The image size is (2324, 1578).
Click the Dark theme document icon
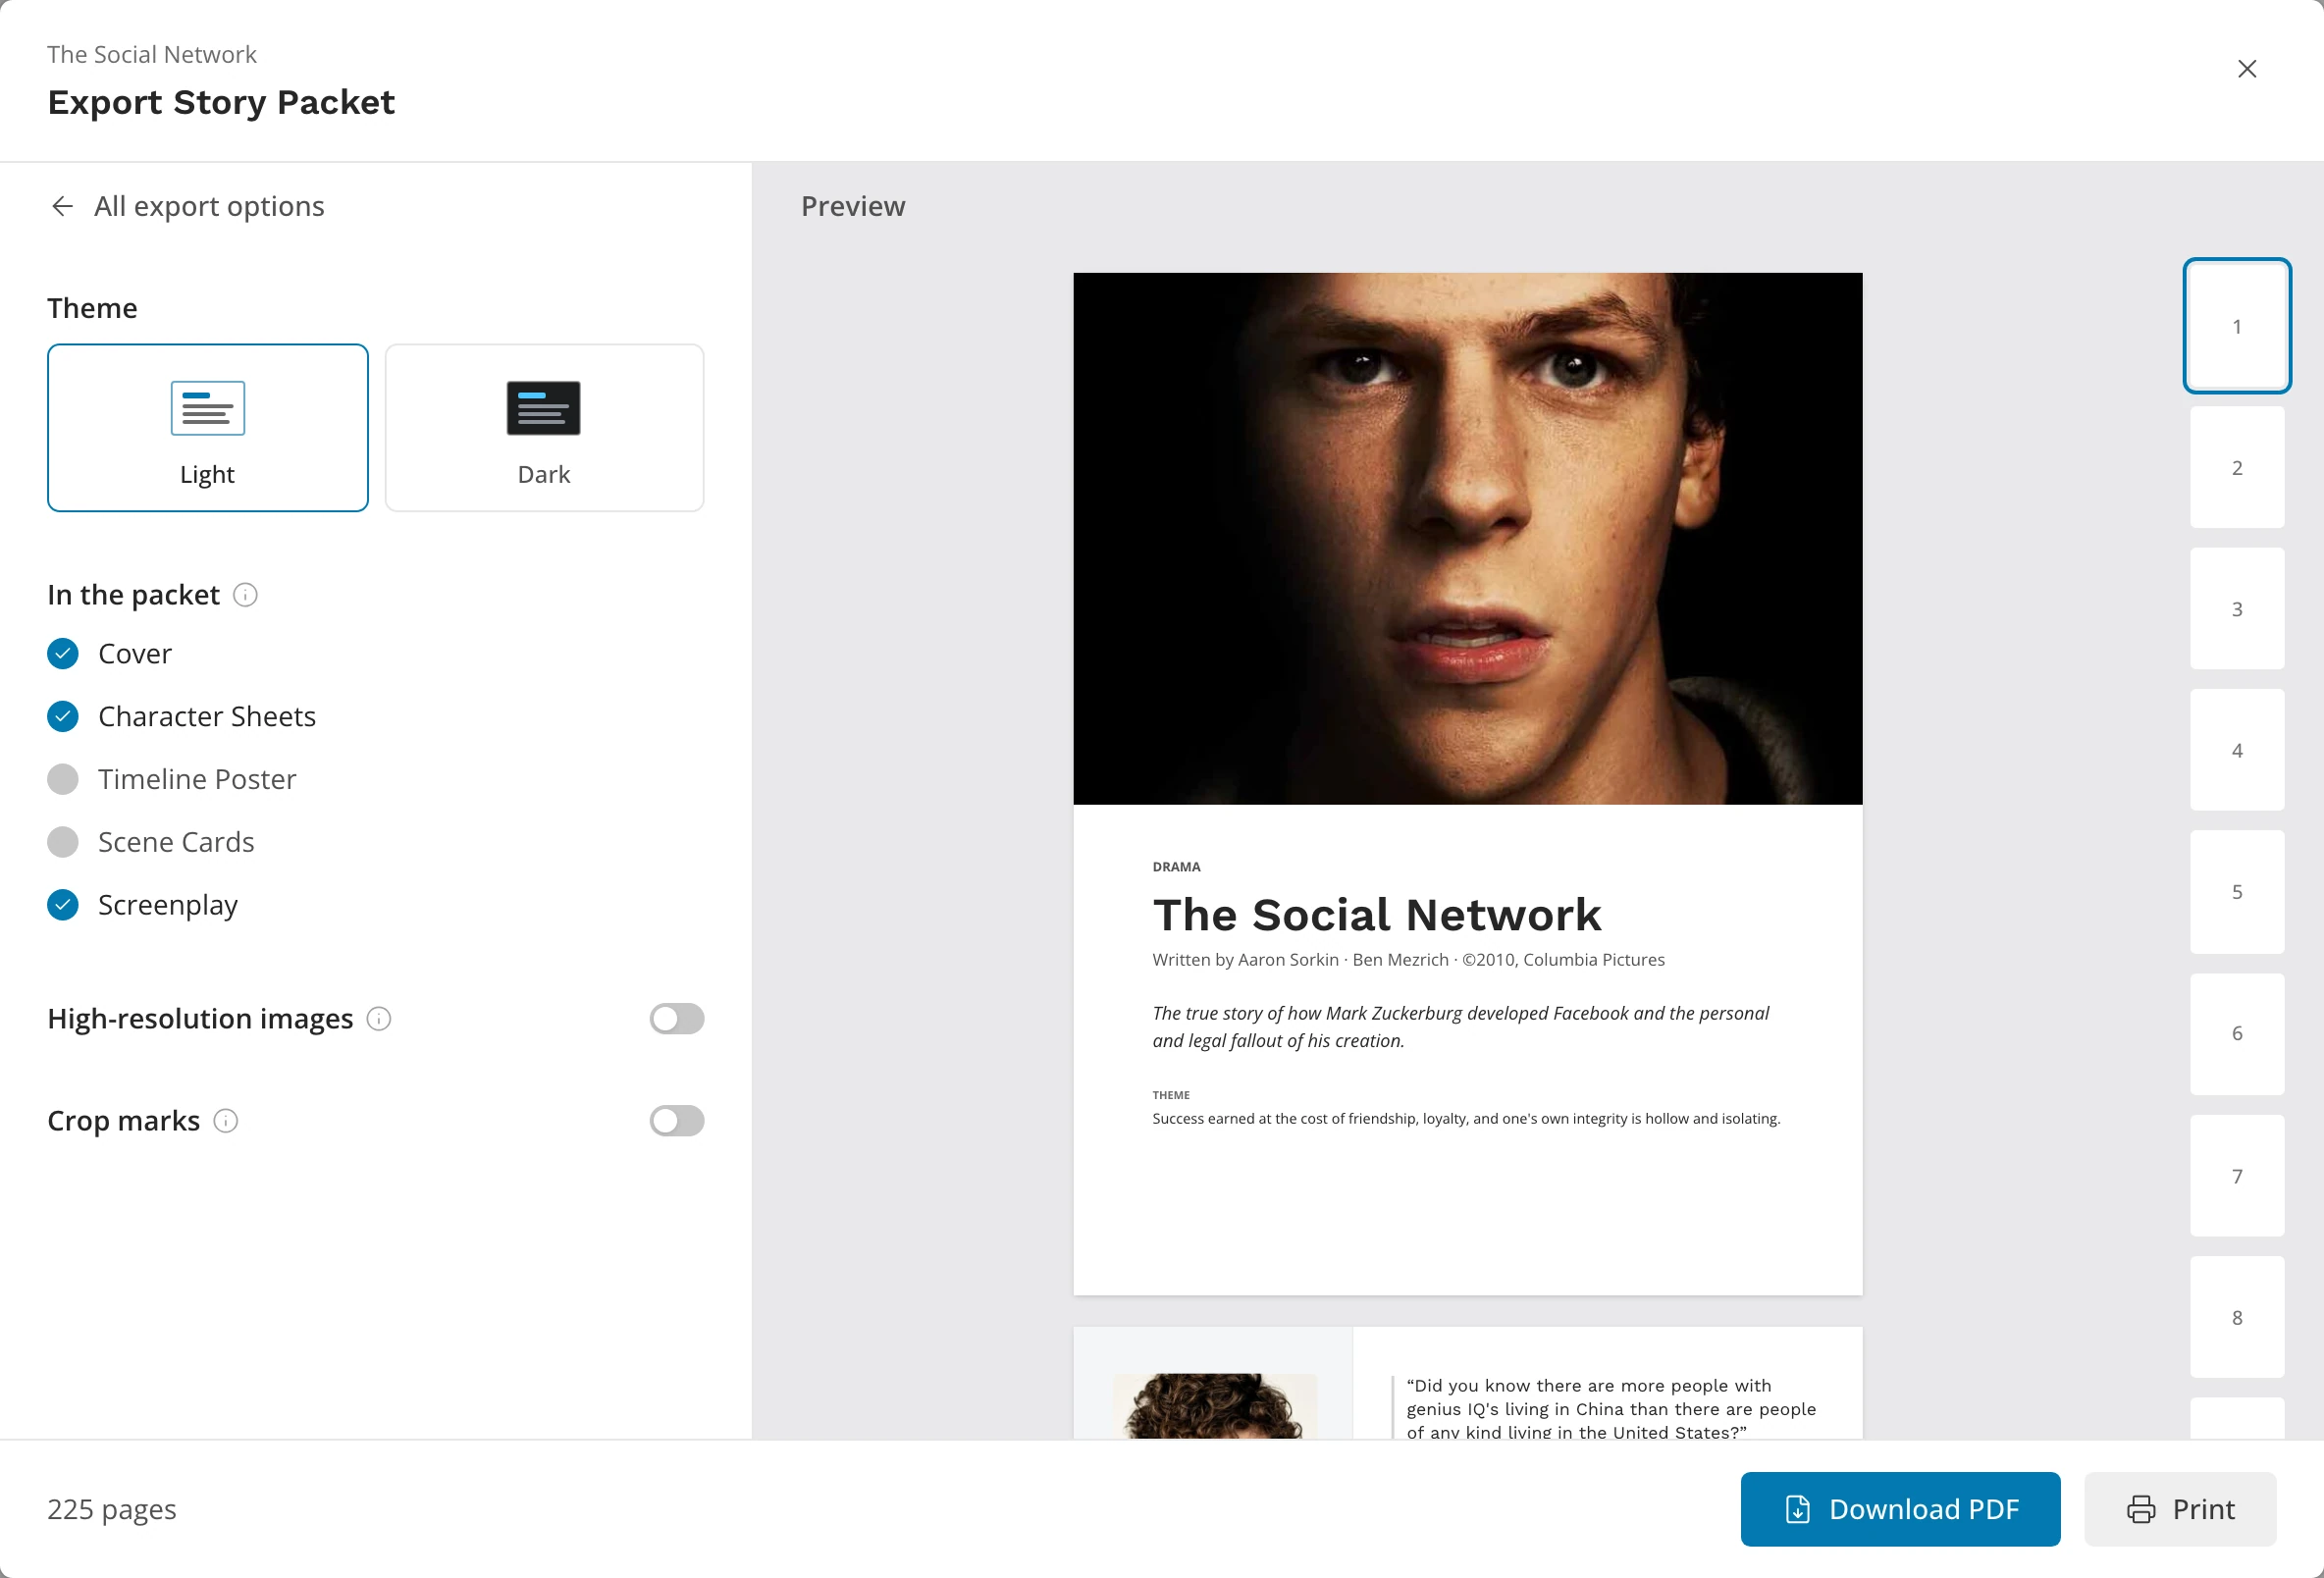544,408
